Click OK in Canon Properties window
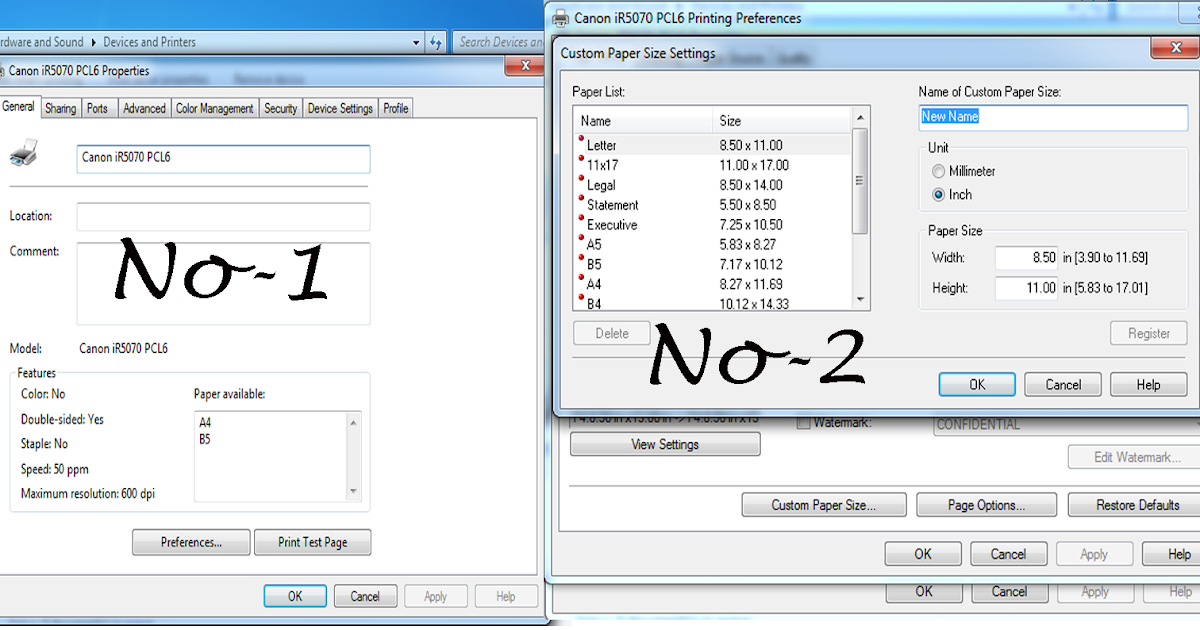1200x630 pixels. [x=295, y=596]
